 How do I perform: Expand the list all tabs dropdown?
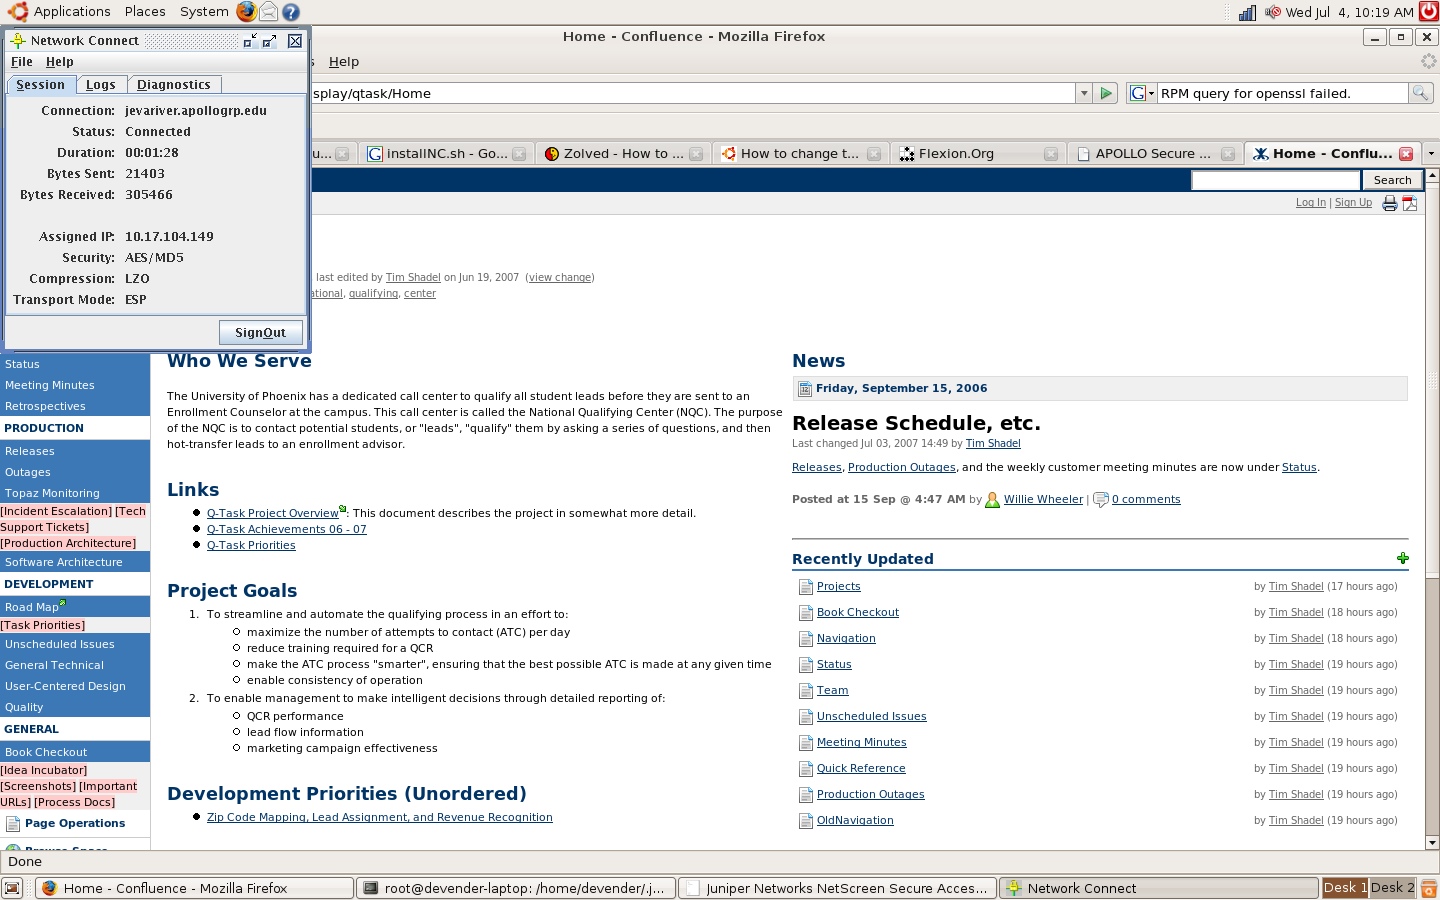tap(1431, 153)
